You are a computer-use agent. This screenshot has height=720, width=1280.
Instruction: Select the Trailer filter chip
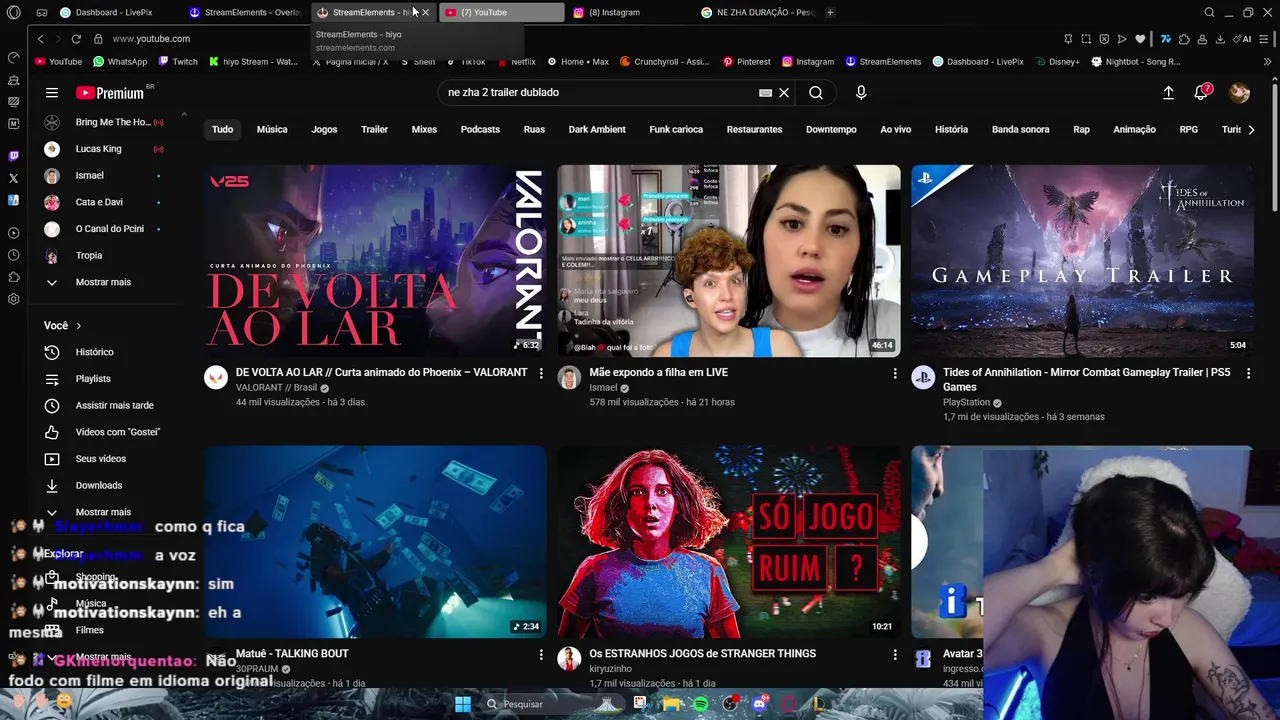pos(374,130)
